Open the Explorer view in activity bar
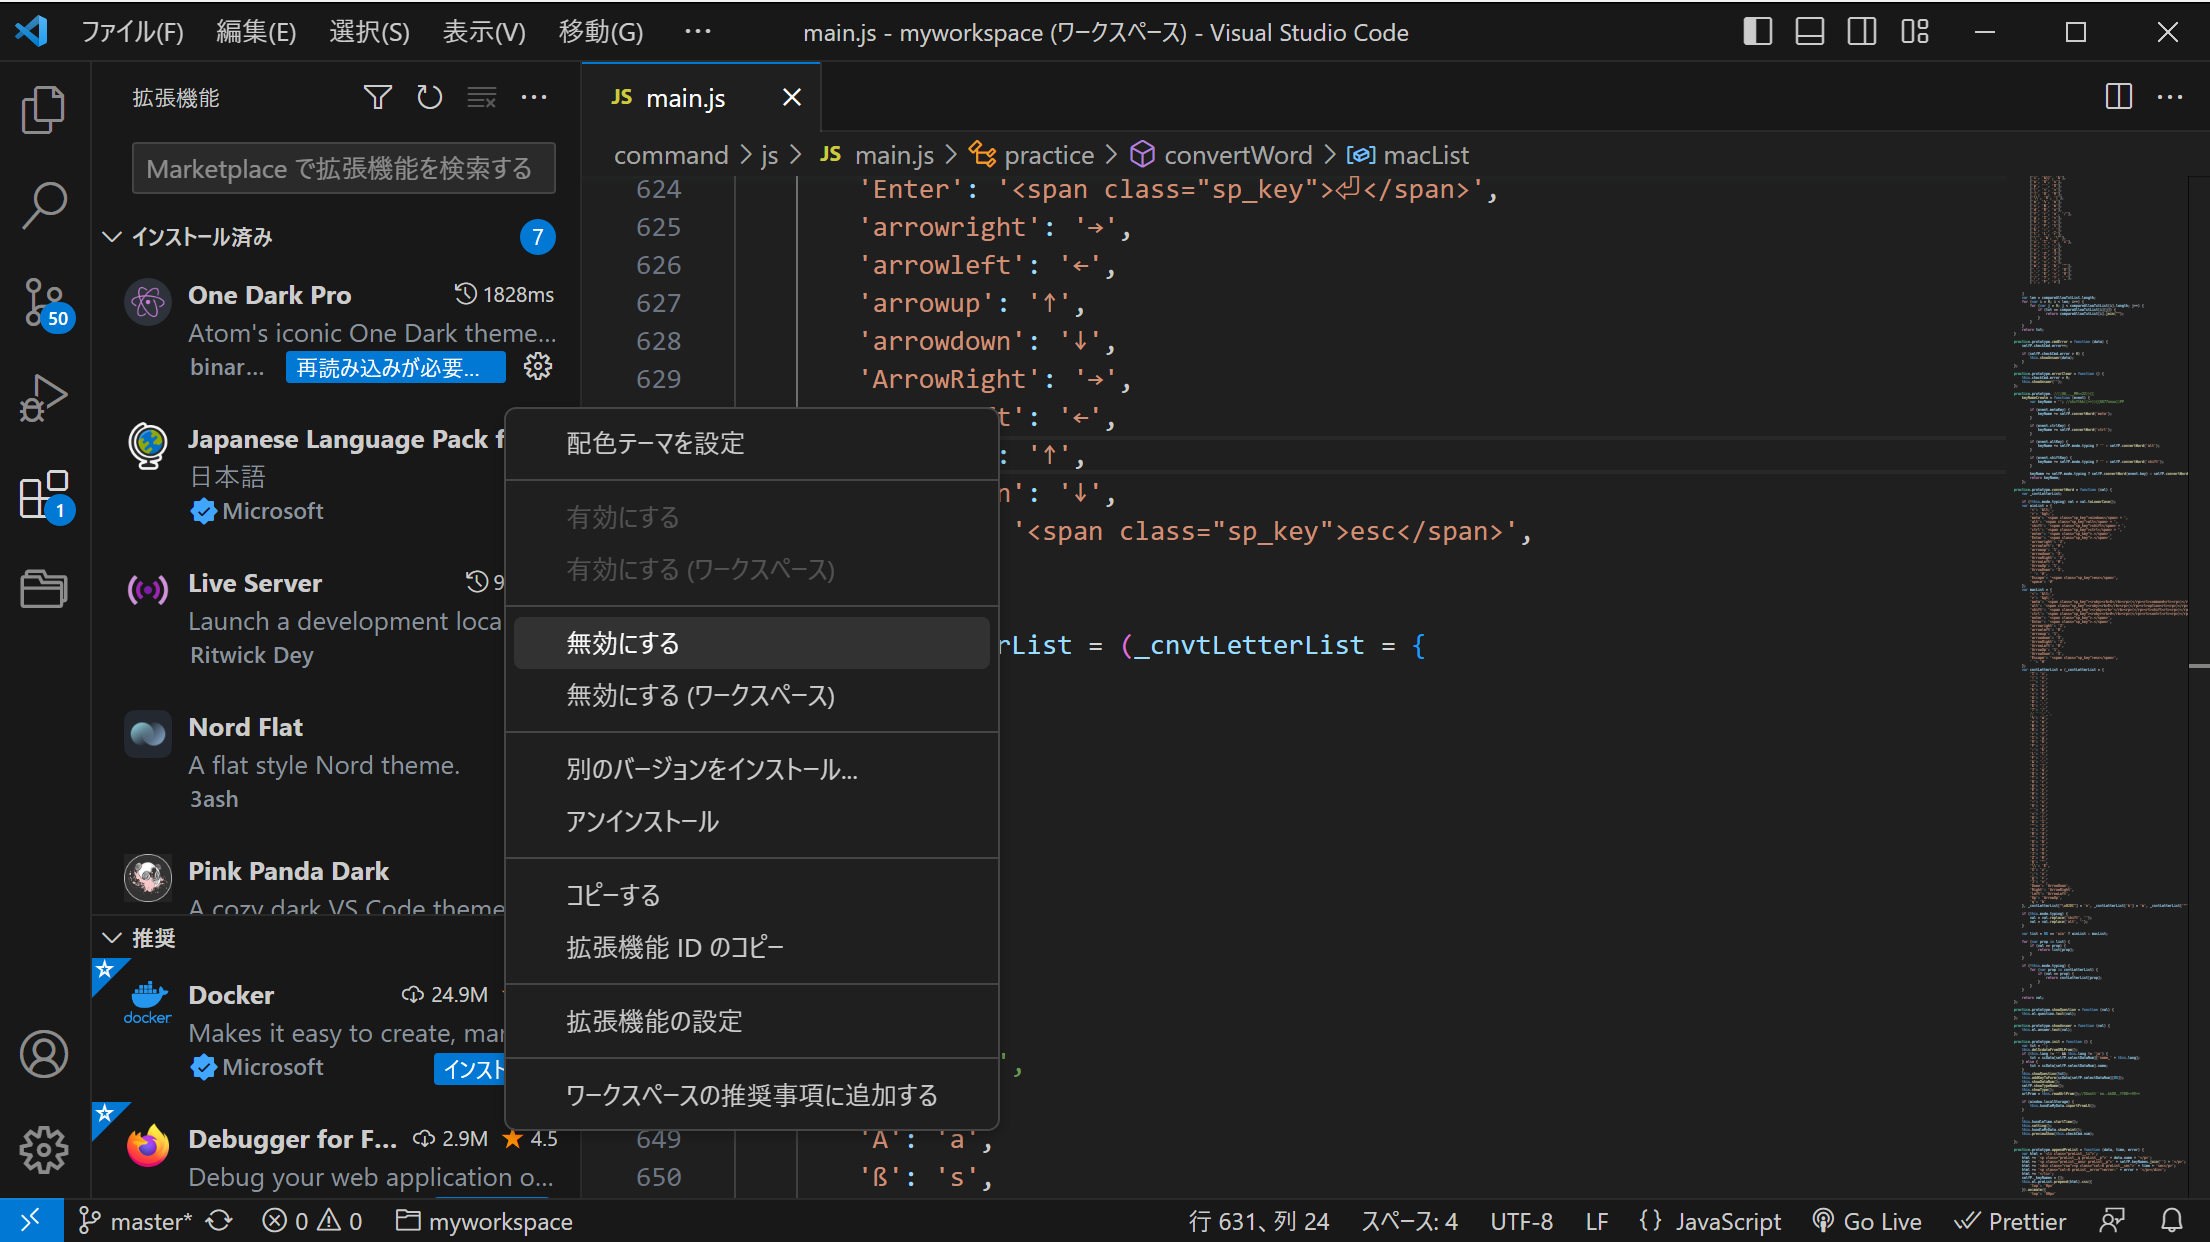The width and height of the screenshot is (2210, 1242). (x=44, y=109)
